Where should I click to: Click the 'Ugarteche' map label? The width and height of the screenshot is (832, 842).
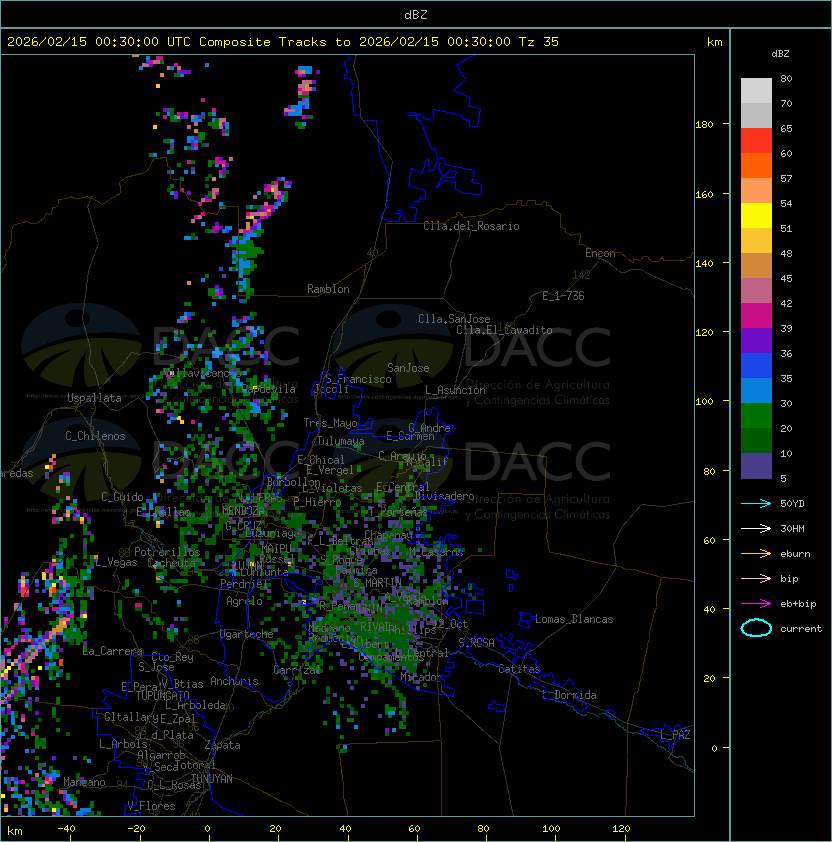click(x=247, y=634)
